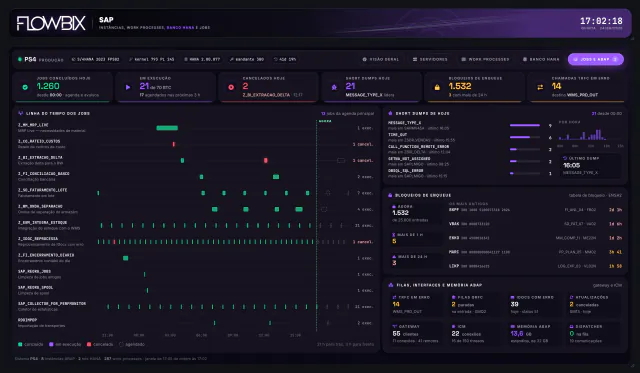Click the Z_BI_EXTRACAO_DELTA timeline row label
The image size is (640, 373).
pyautogui.click(x=40, y=158)
